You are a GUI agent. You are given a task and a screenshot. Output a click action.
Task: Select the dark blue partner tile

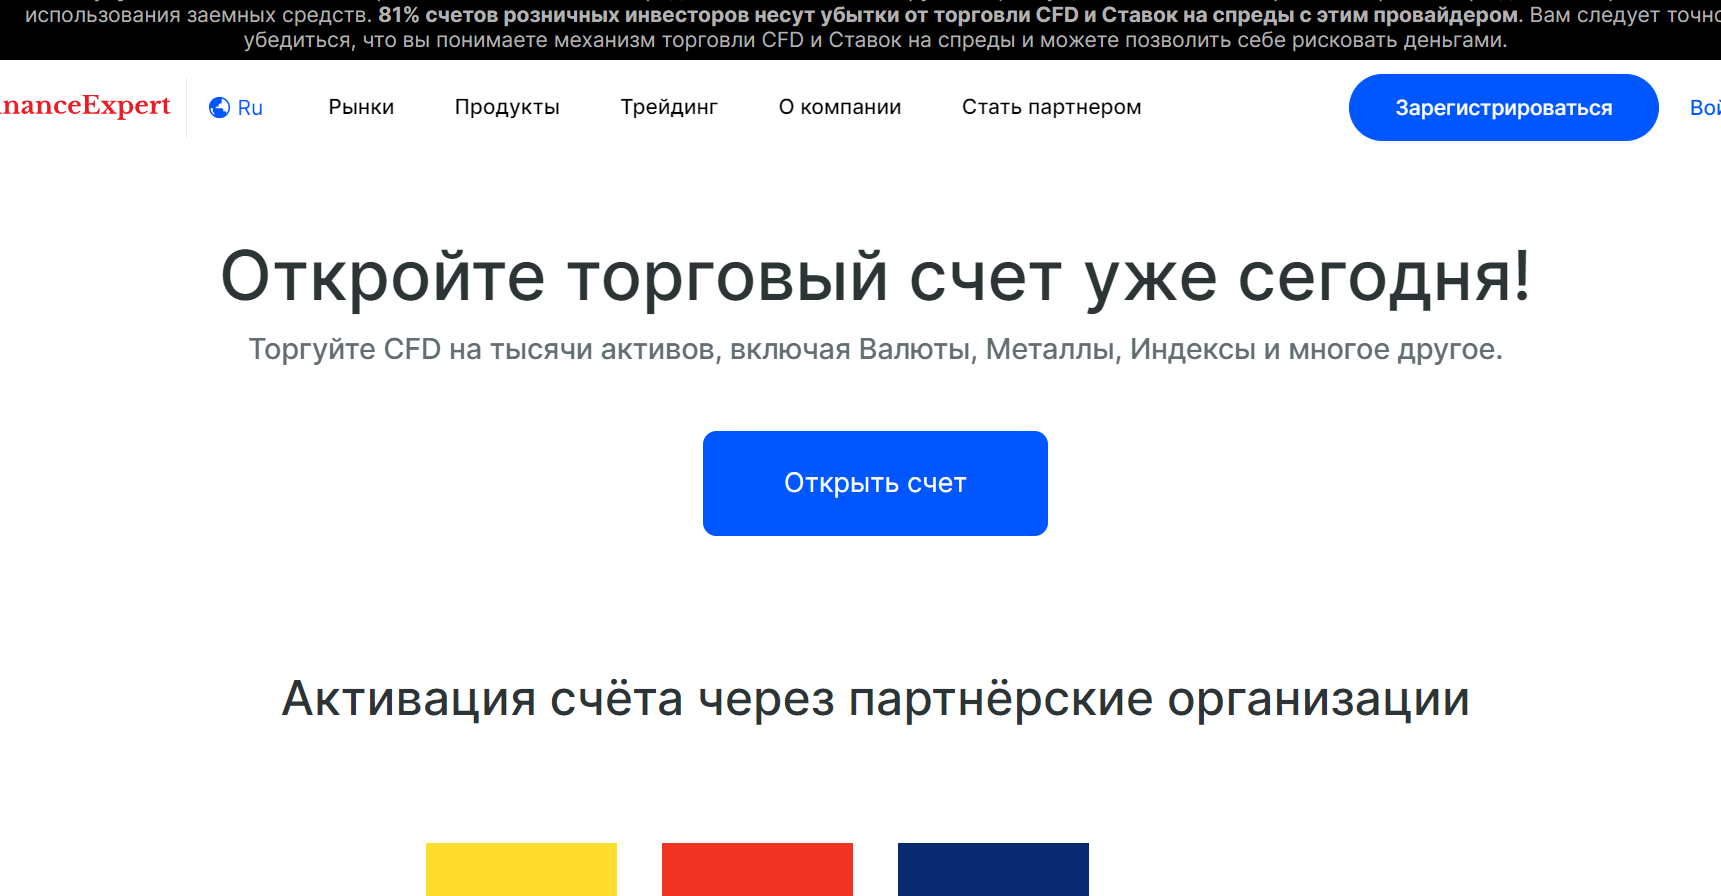[x=993, y=868]
